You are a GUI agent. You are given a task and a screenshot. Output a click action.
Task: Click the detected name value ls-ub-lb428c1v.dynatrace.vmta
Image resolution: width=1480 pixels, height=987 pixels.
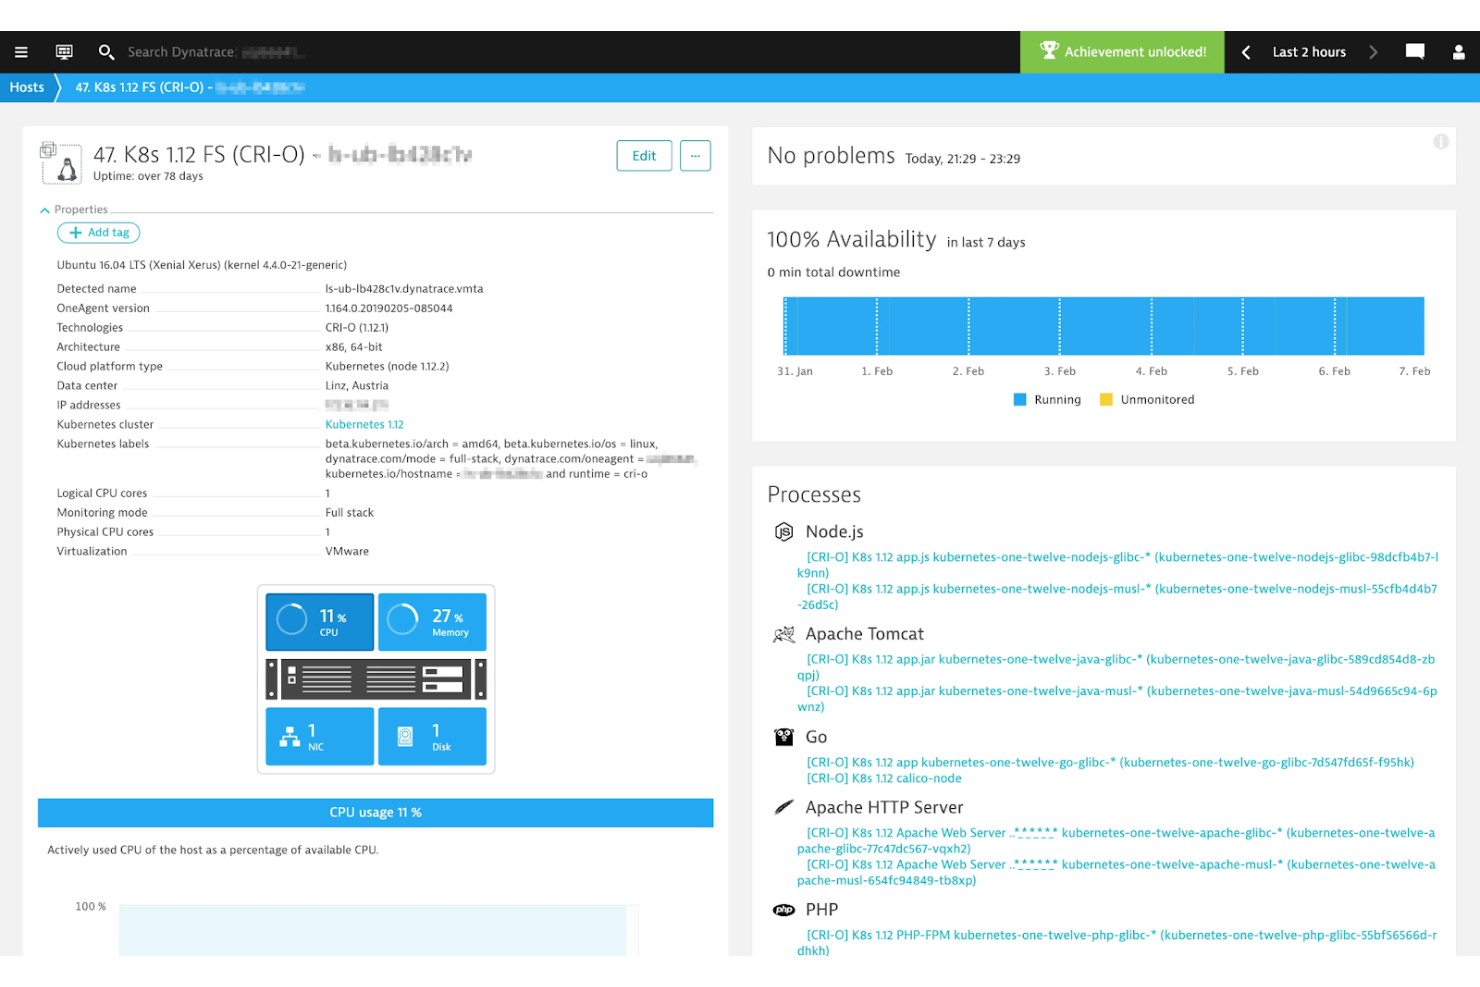click(x=404, y=289)
